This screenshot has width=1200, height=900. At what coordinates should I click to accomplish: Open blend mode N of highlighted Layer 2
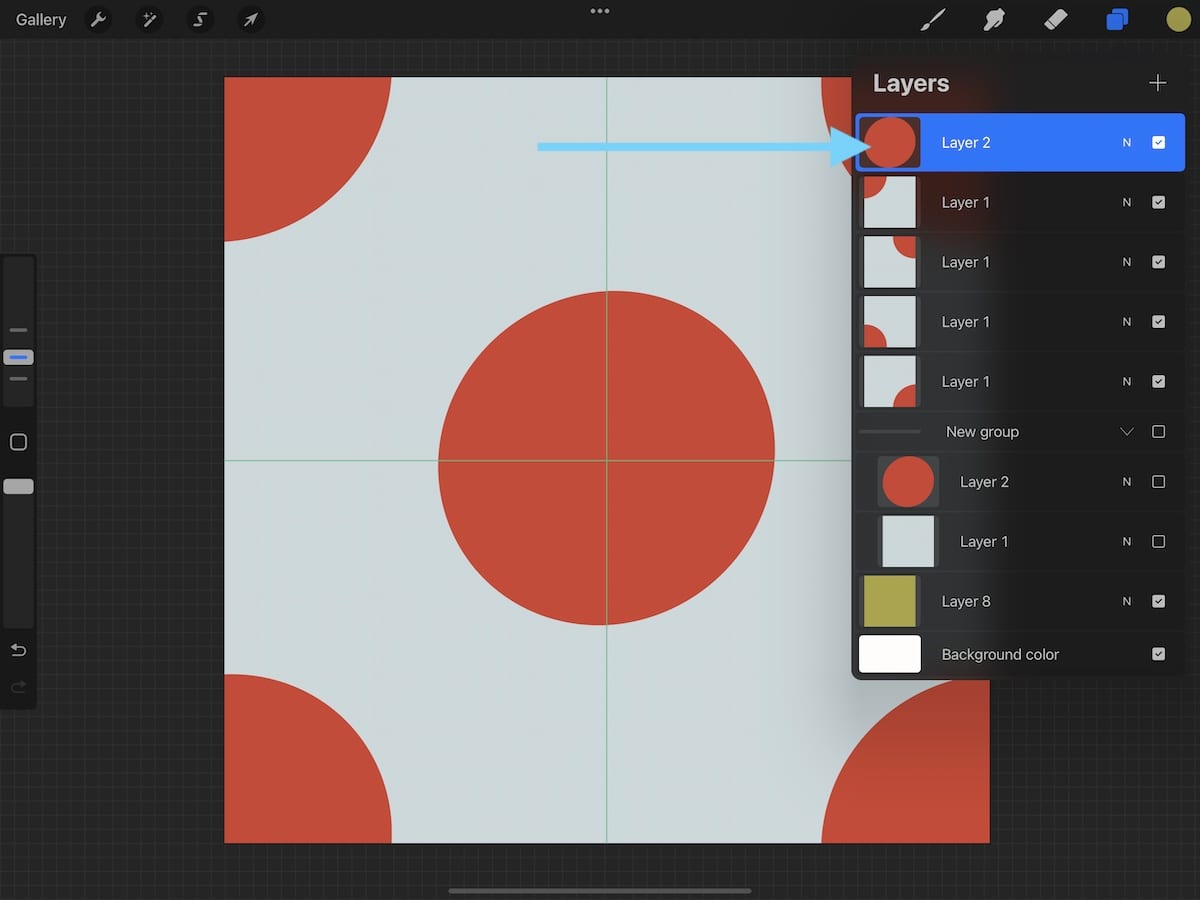click(x=1127, y=142)
